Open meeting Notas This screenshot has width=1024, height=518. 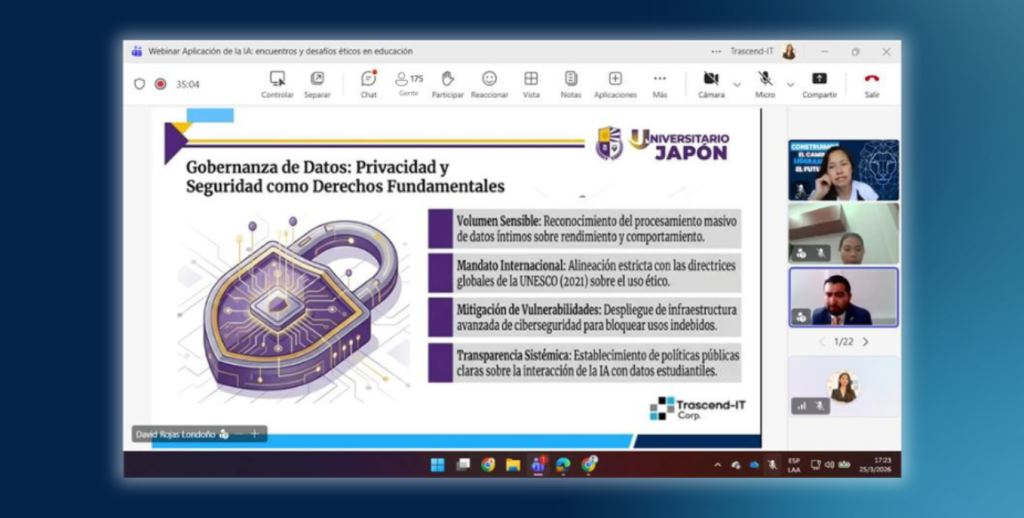tap(570, 83)
